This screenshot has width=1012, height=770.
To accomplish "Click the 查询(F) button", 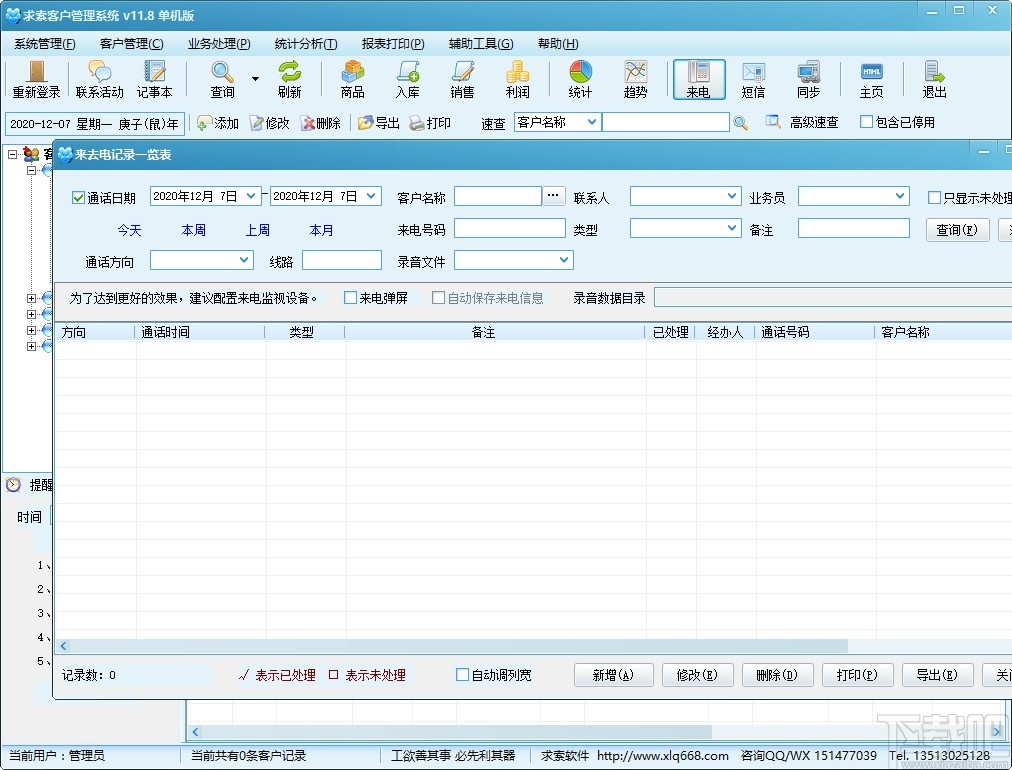I will point(956,230).
